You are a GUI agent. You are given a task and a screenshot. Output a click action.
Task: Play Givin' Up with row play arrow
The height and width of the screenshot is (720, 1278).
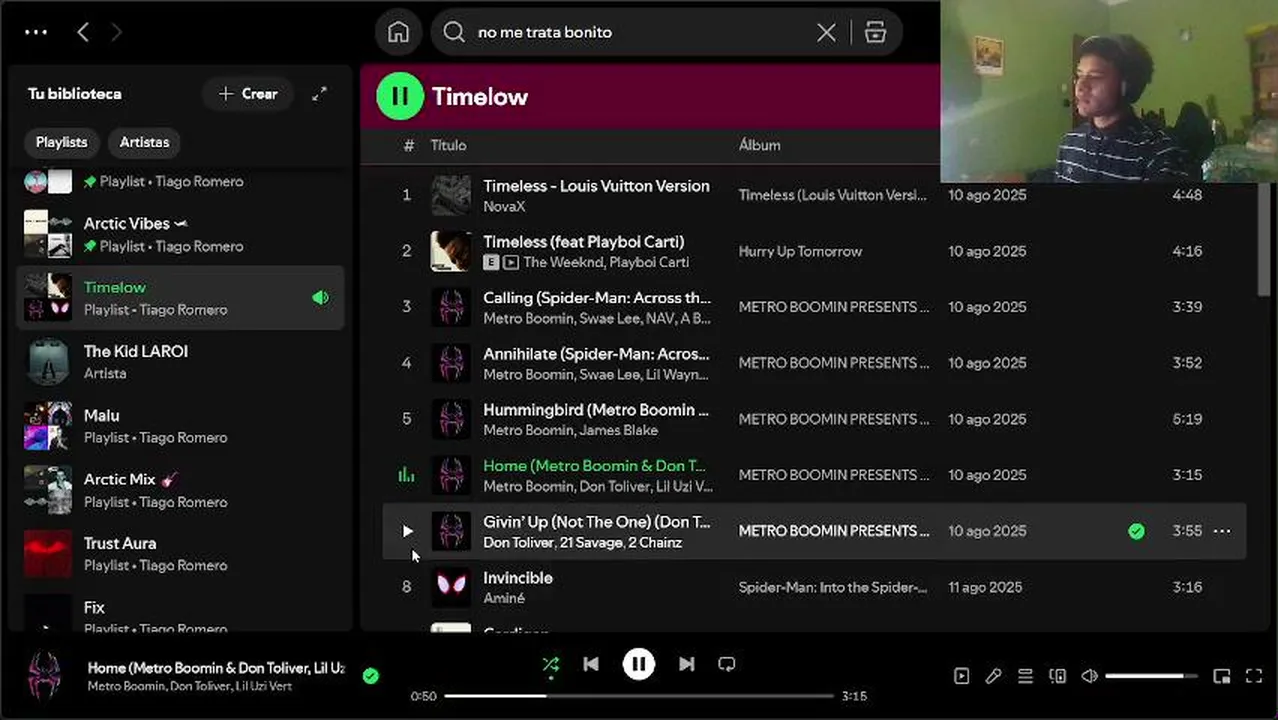[407, 531]
